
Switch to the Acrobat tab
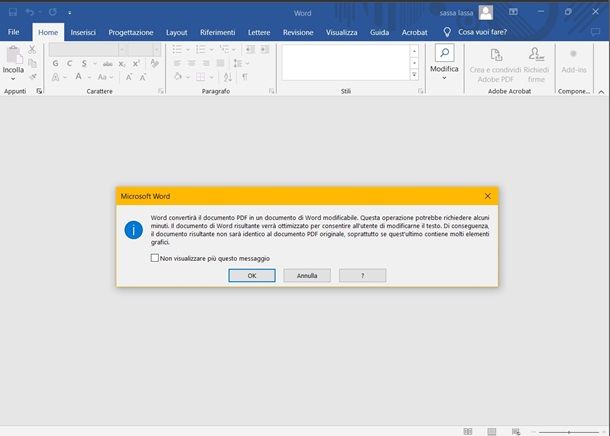point(414,33)
